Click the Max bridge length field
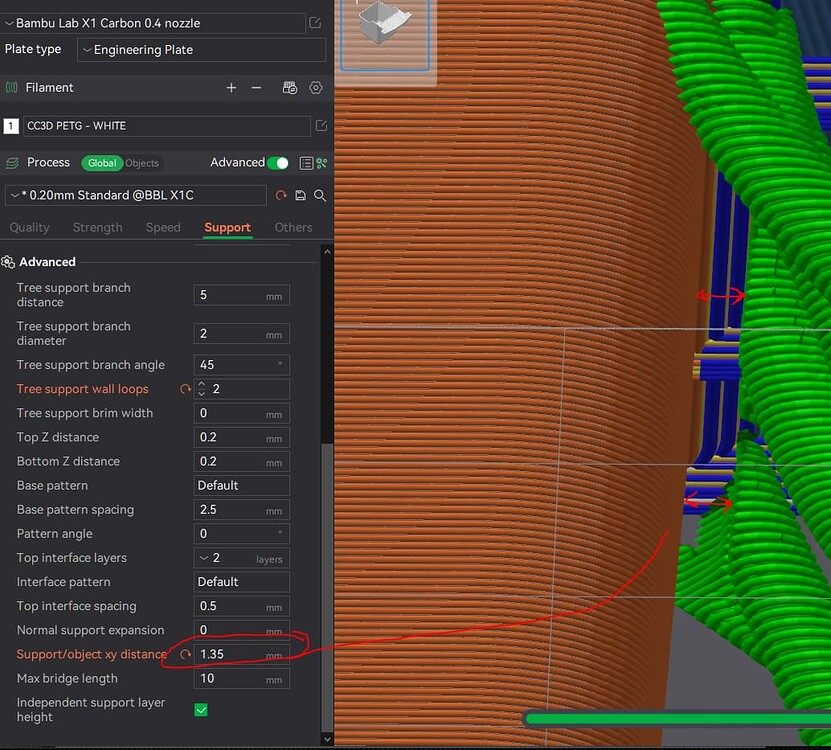 coord(242,679)
